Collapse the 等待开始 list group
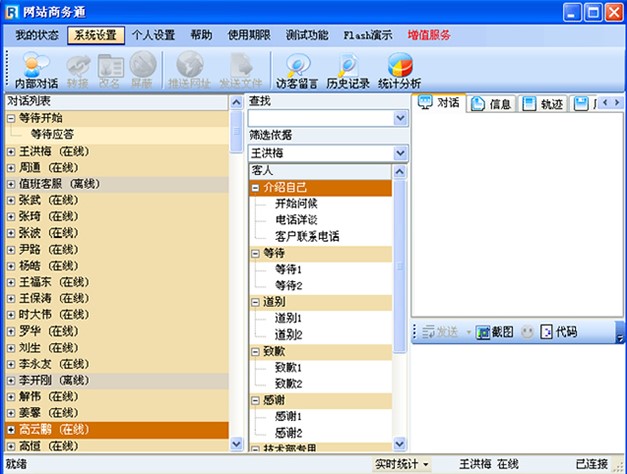 pyautogui.click(x=11, y=118)
